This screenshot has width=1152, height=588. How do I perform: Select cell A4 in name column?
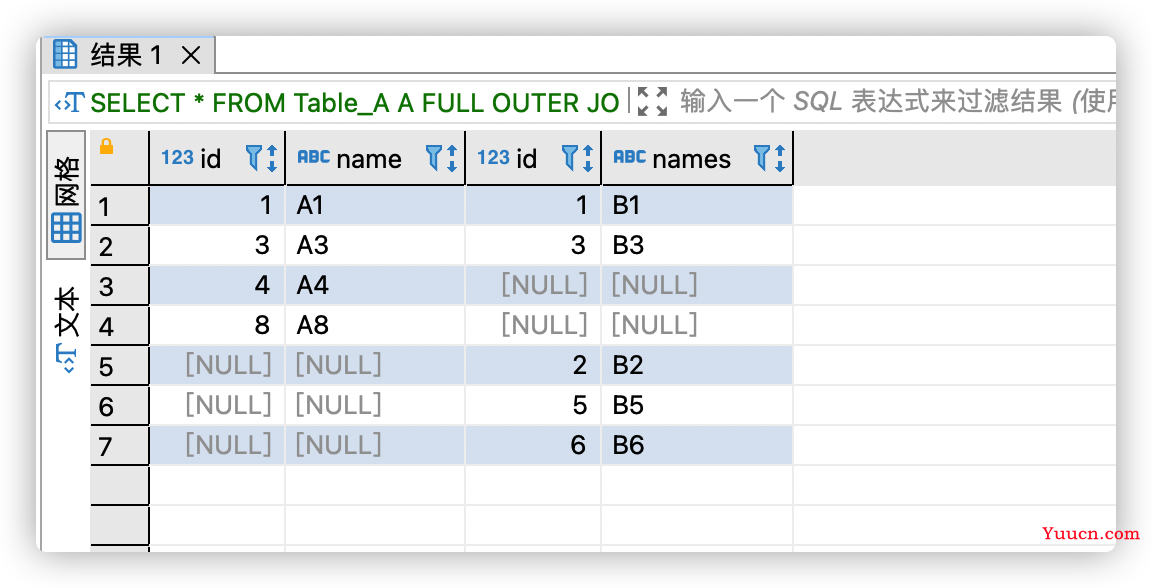point(375,285)
